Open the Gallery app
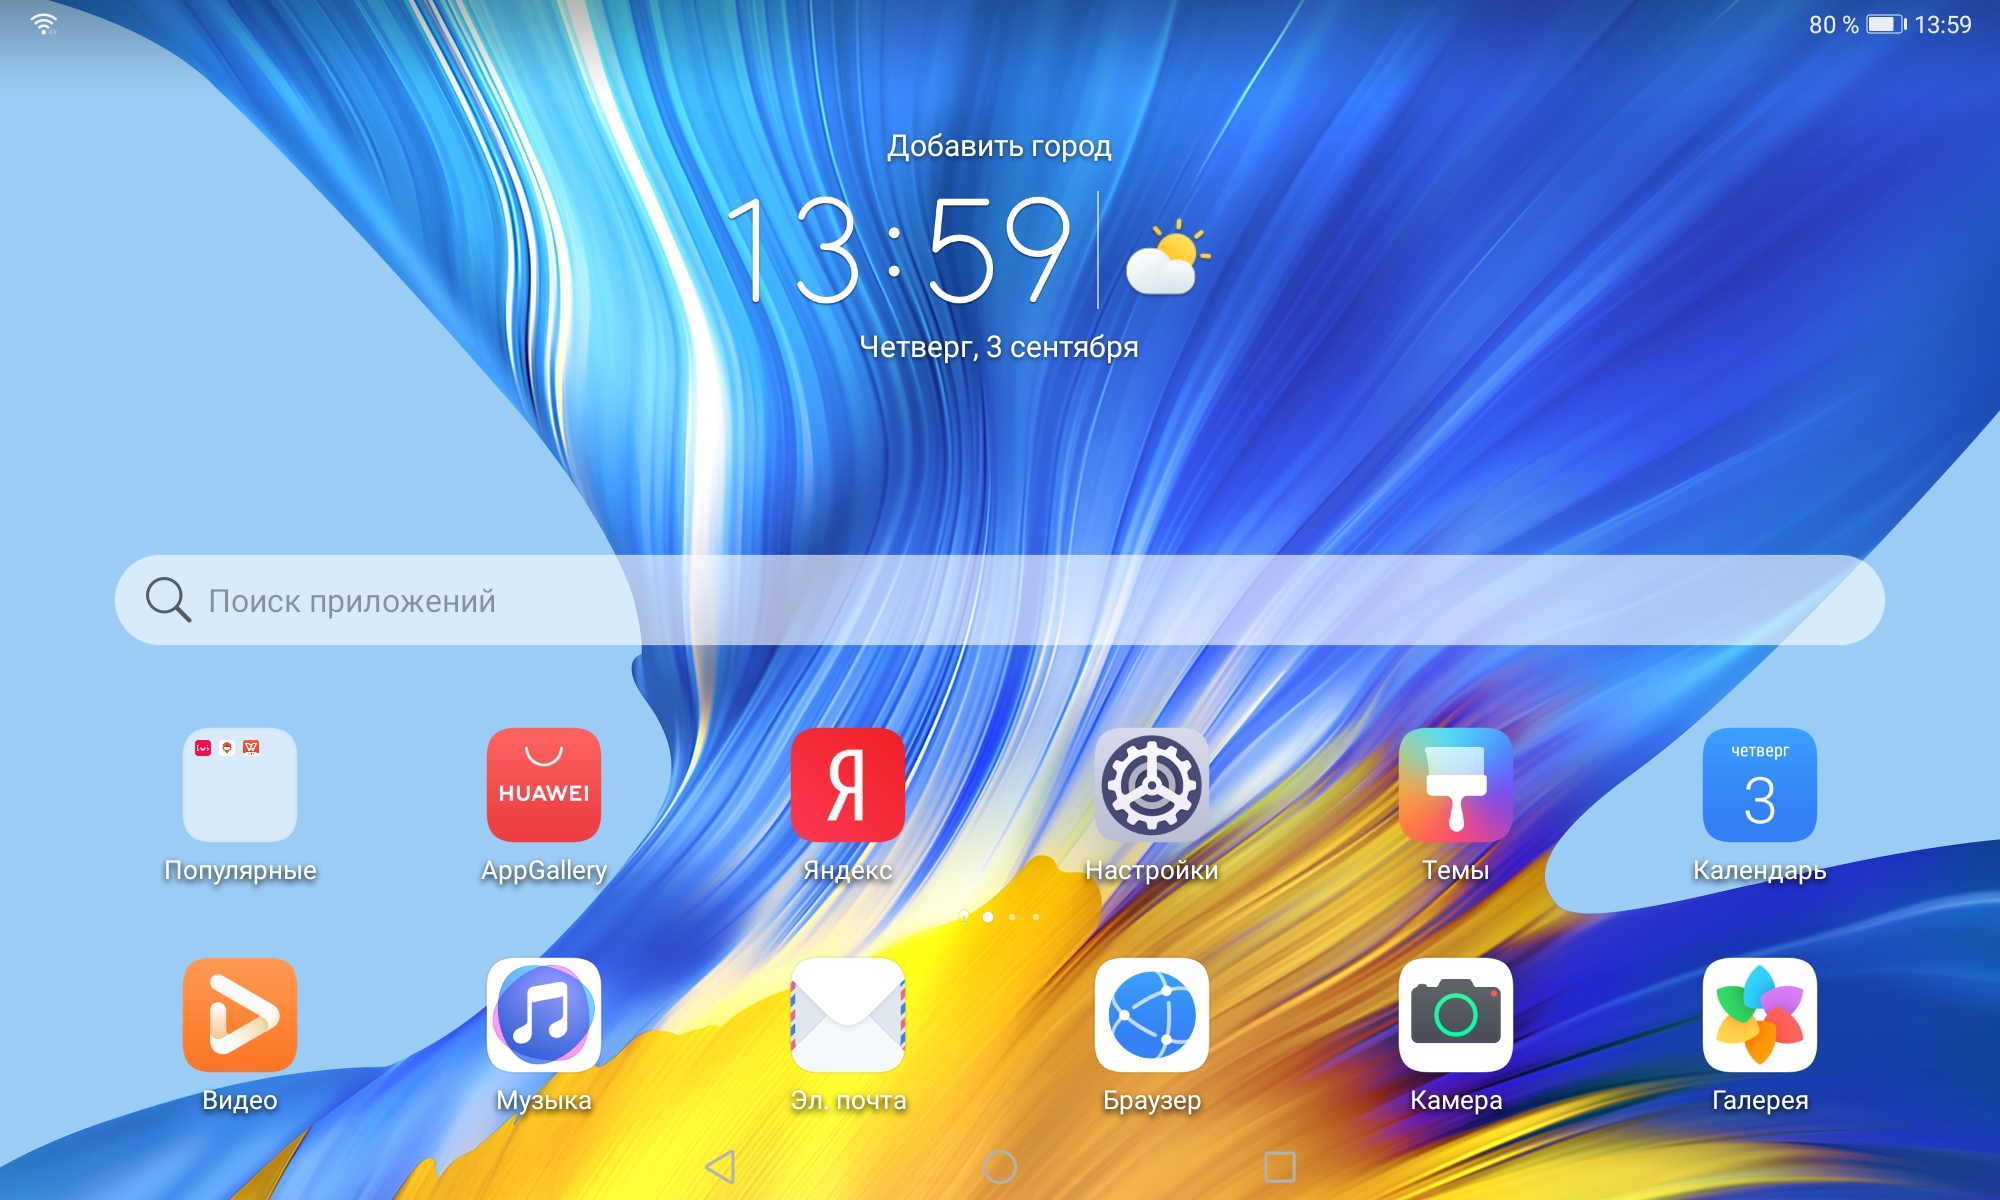The height and width of the screenshot is (1200, 2000). (x=1759, y=1015)
